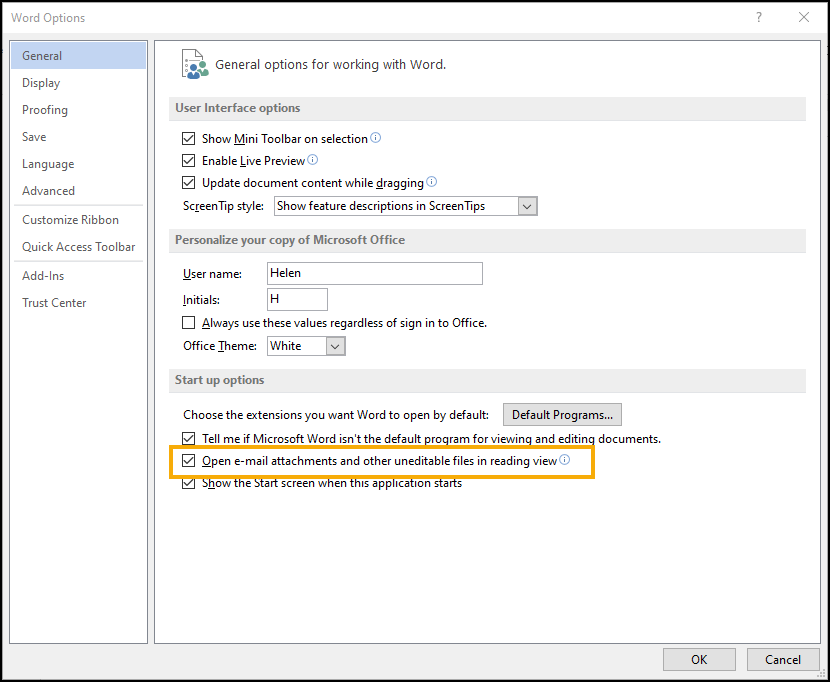Disable the Enable Live Preview checkbox
The width and height of the screenshot is (830, 682).
[x=189, y=161]
